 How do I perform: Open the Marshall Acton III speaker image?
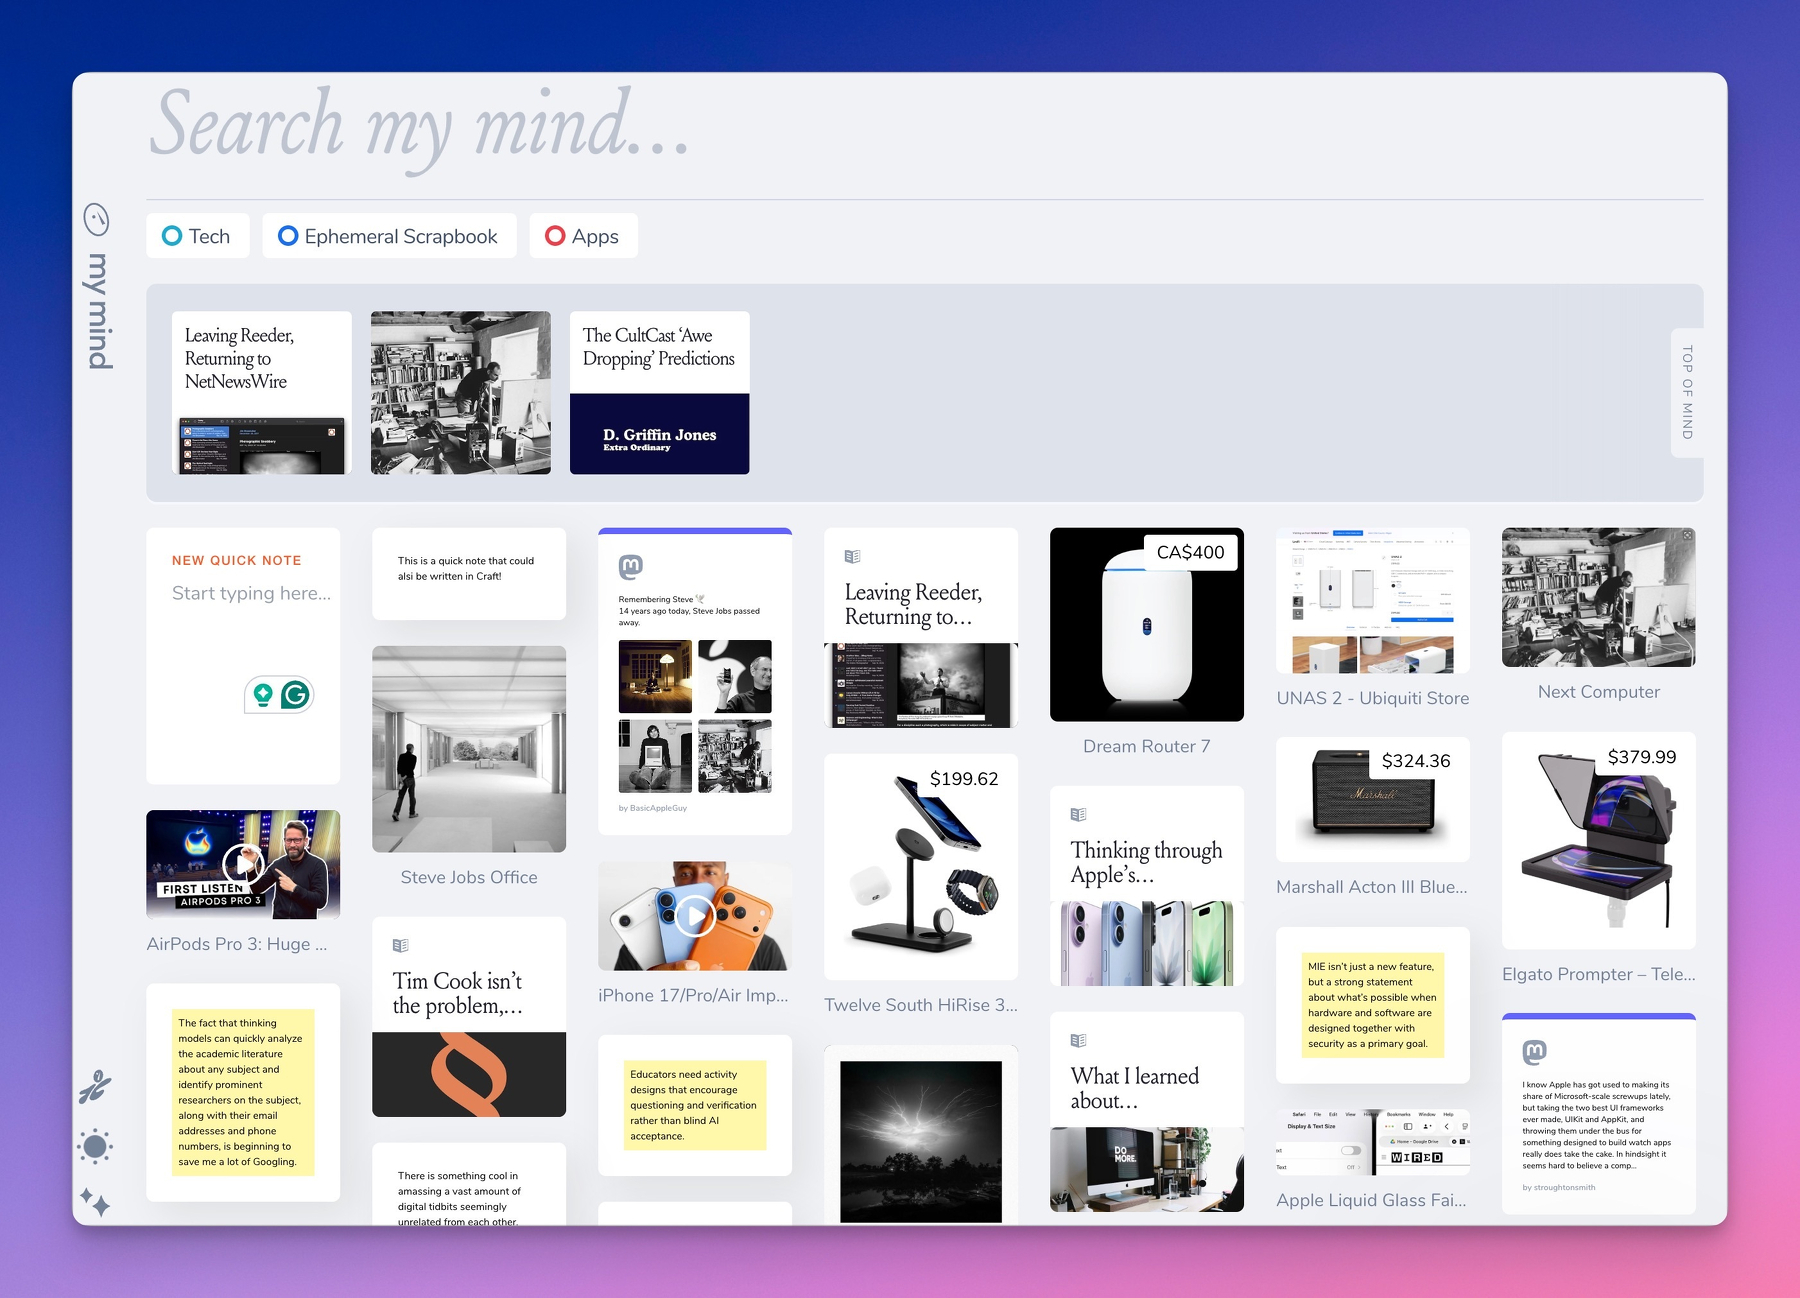(x=1373, y=799)
